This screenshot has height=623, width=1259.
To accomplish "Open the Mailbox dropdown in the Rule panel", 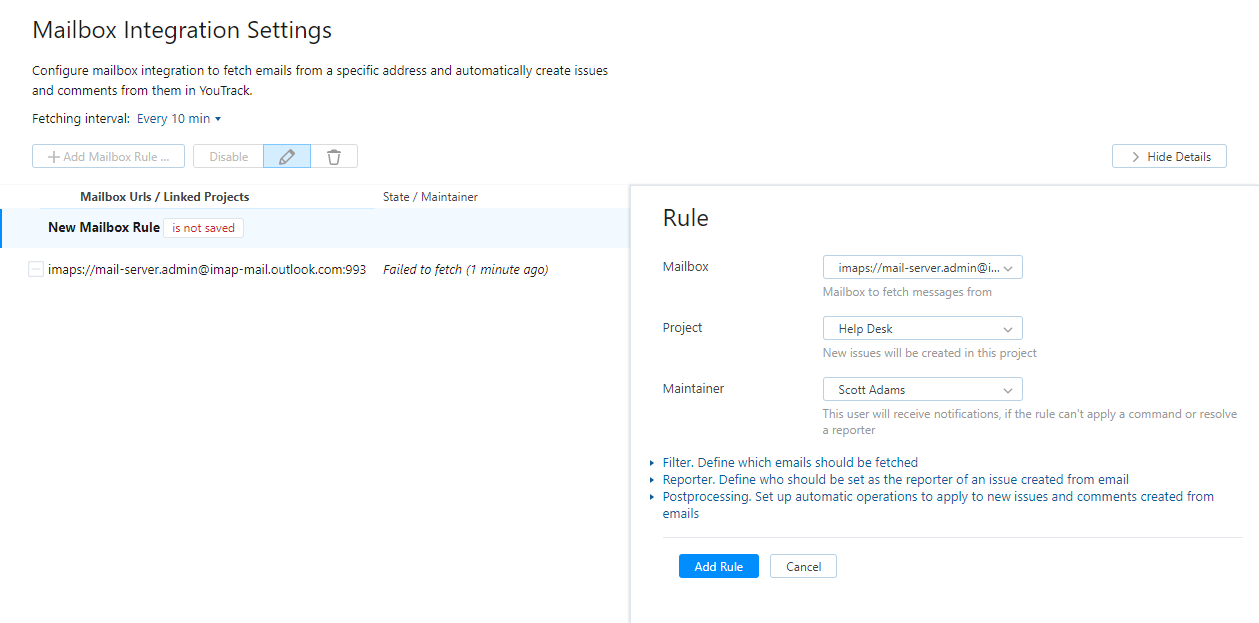I will tap(921, 267).
